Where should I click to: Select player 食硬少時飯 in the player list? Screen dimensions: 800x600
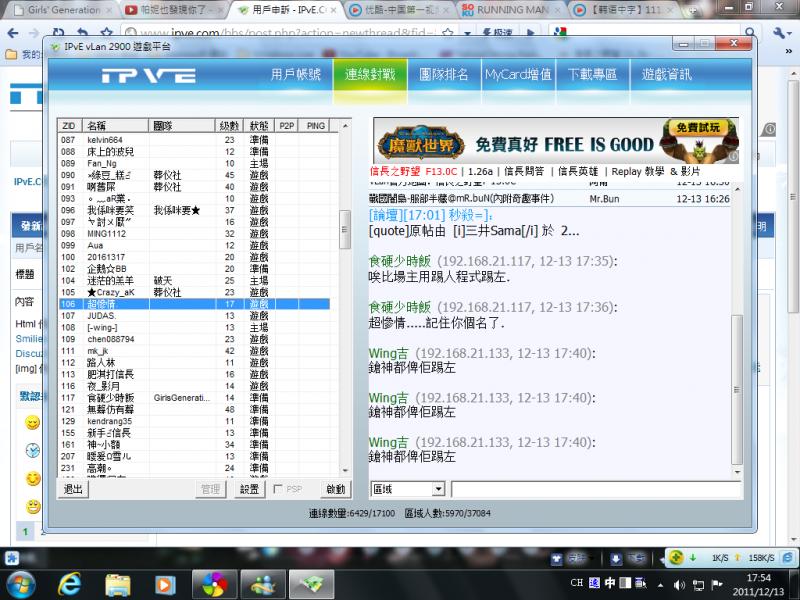pos(194,398)
